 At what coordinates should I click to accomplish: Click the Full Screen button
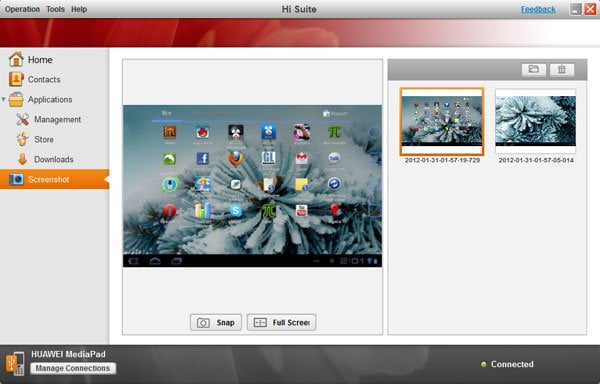click(x=282, y=322)
